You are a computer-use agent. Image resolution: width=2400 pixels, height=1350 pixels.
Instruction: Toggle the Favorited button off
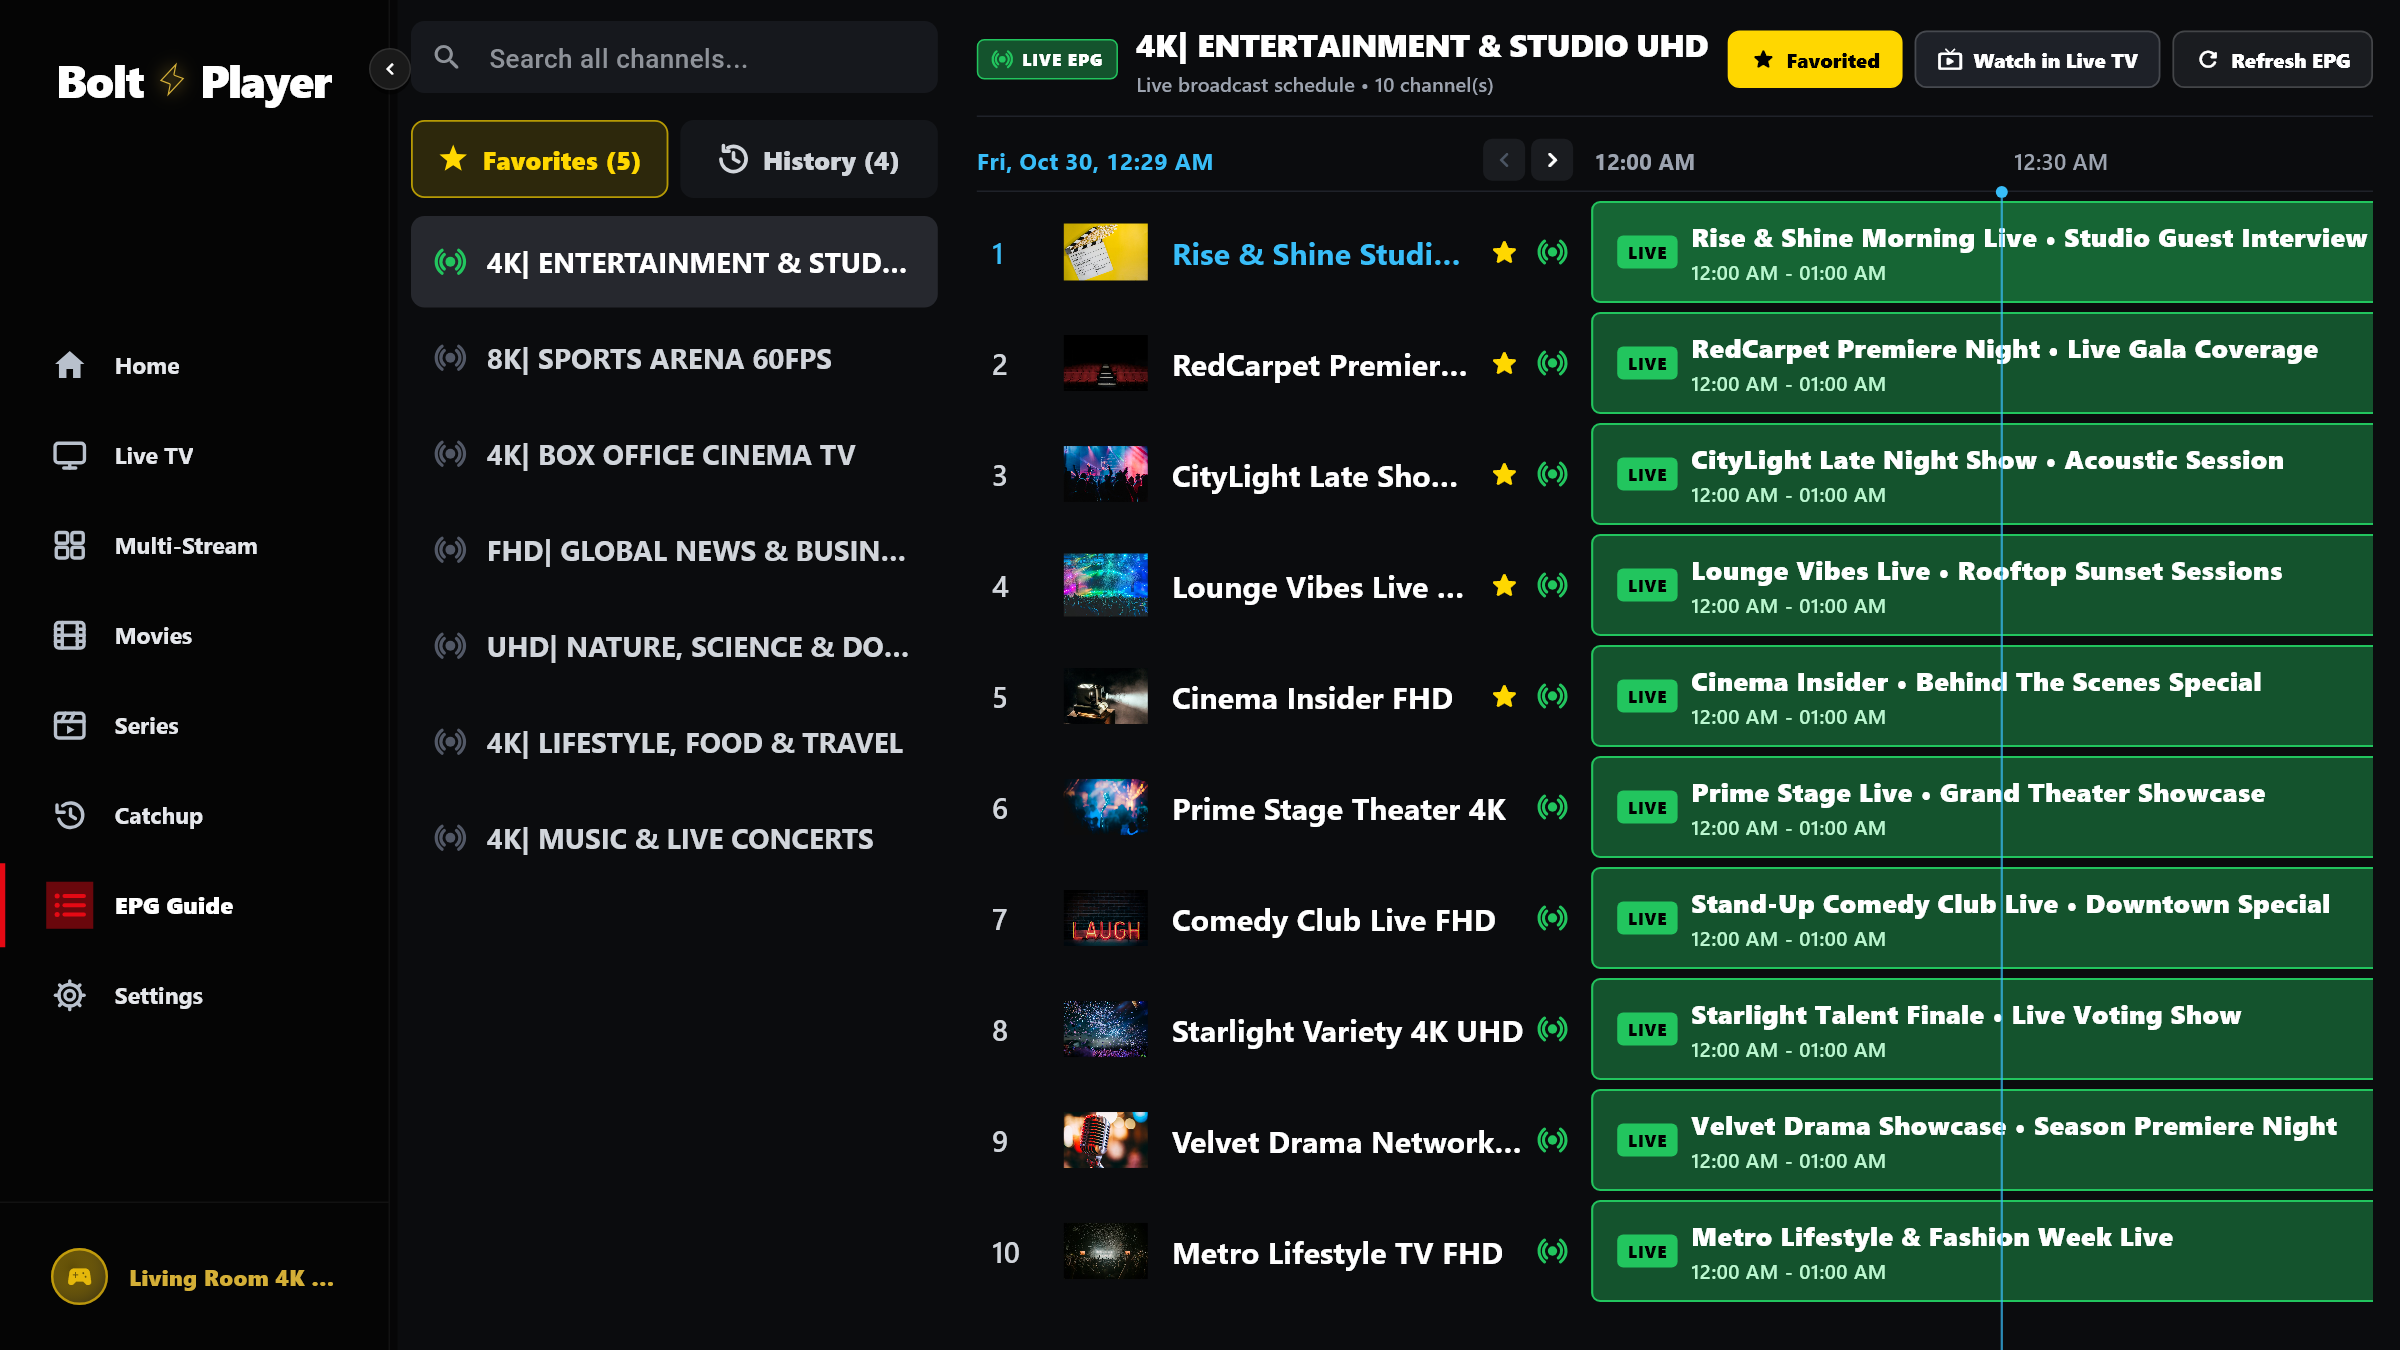[1814, 60]
